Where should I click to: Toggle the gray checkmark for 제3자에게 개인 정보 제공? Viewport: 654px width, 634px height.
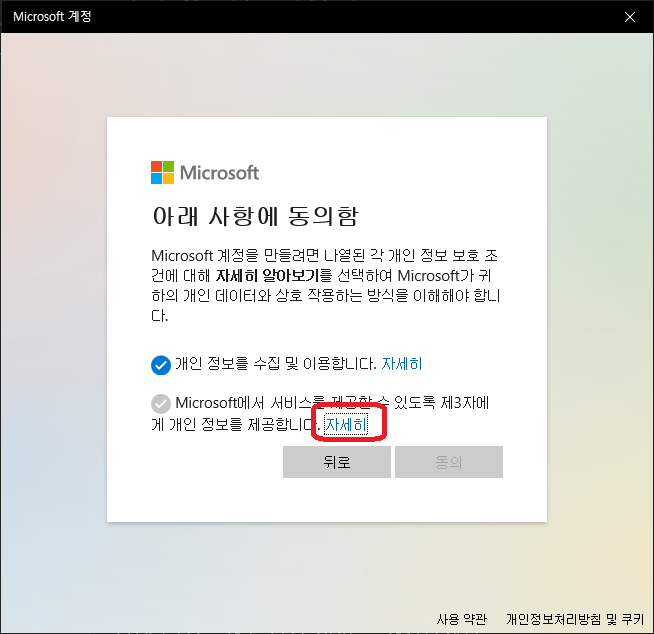tap(161, 403)
